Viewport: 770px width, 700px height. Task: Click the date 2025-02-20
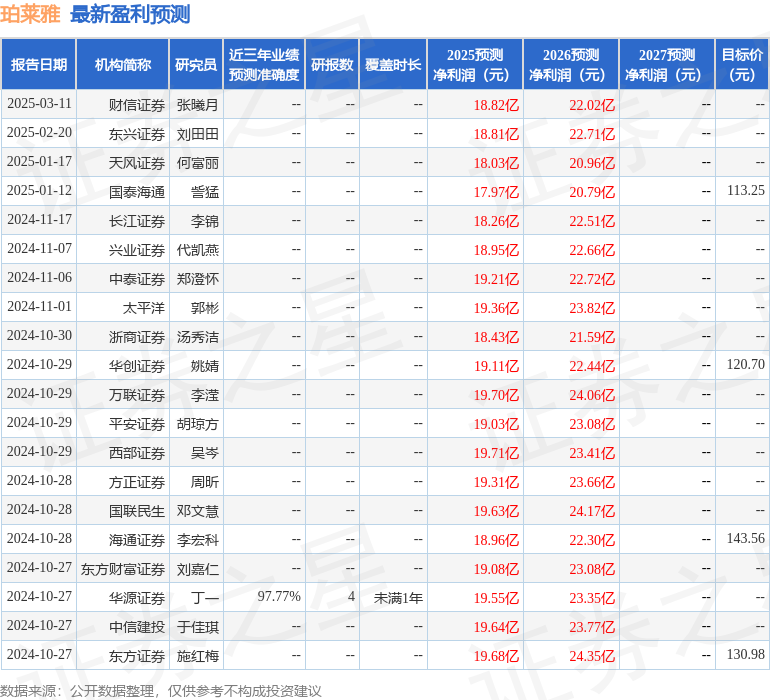pyautogui.click(x=39, y=133)
